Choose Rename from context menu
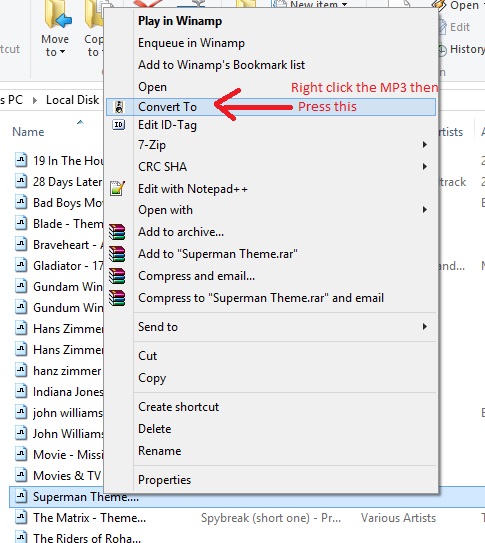The width and height of the screenshot is (485, 543). coord(159,451)
